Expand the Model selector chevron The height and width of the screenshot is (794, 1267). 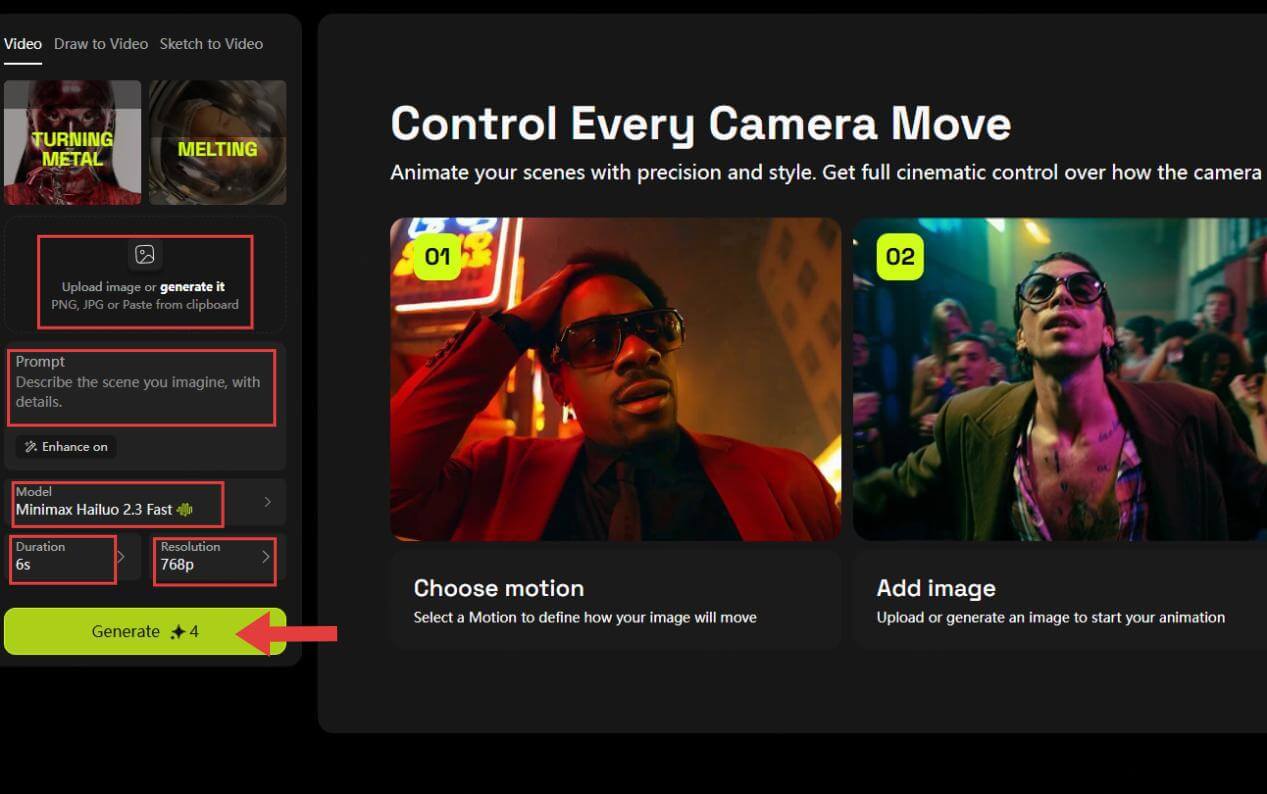[x=267, y=502]
